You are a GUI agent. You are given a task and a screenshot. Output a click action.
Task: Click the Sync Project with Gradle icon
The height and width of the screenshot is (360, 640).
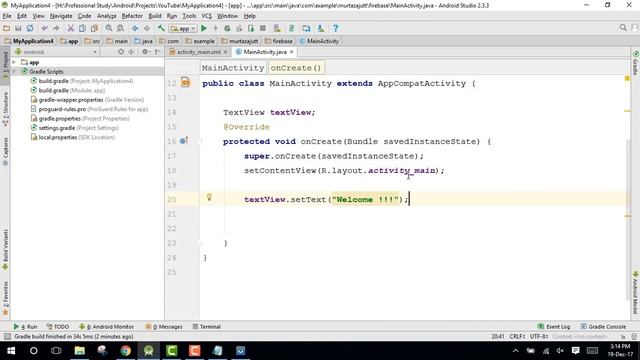point(291,28)
